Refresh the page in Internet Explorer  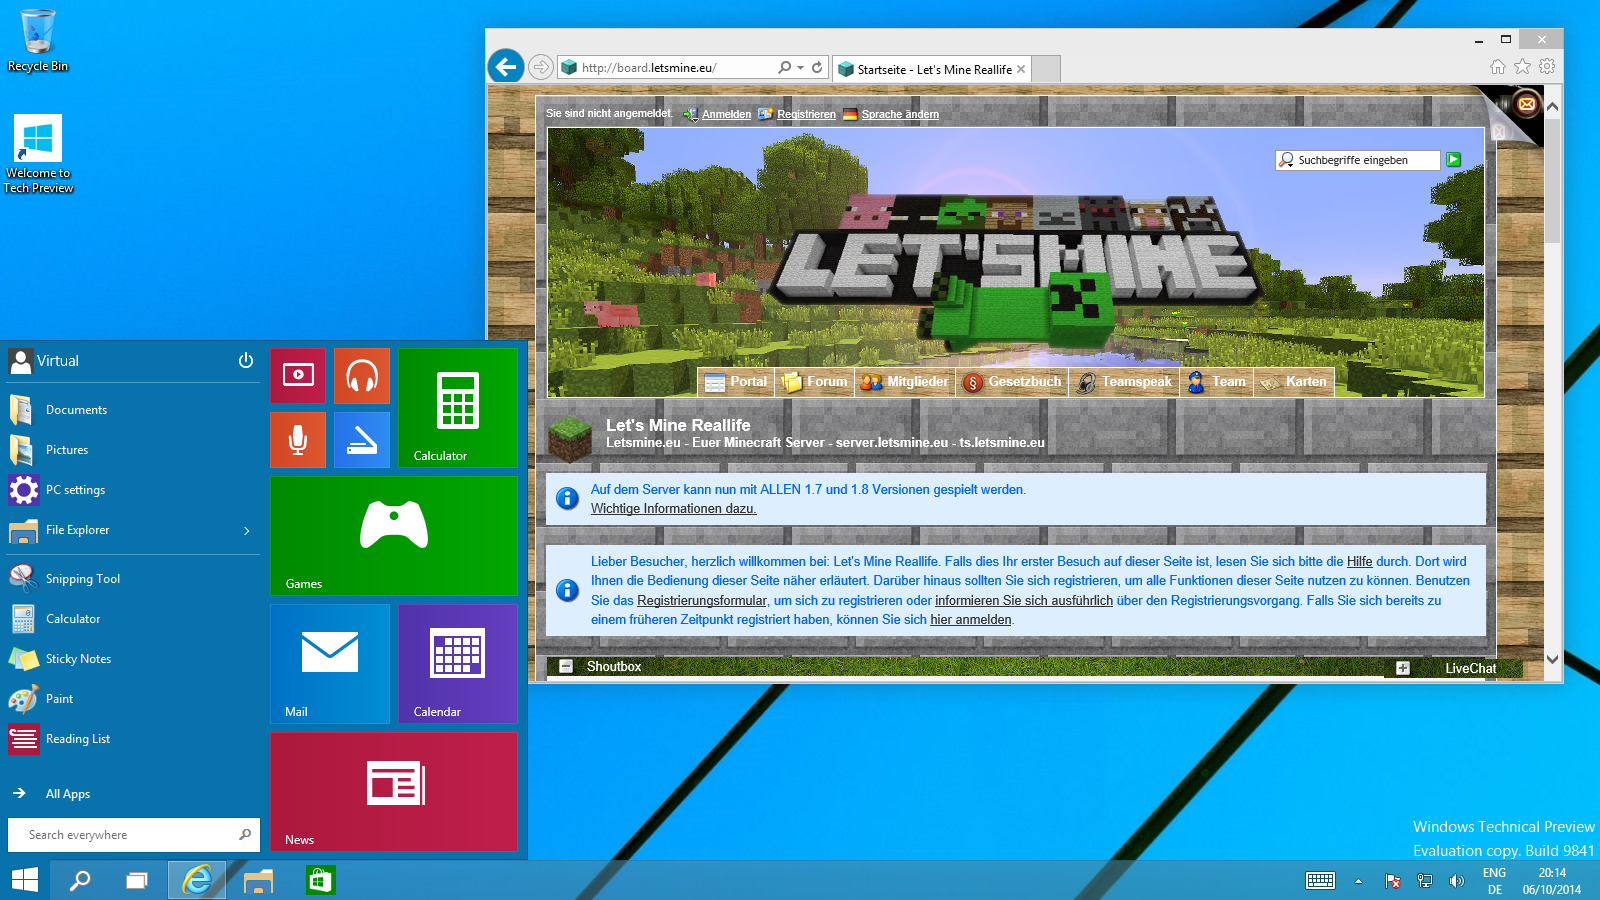click(817, 67)
